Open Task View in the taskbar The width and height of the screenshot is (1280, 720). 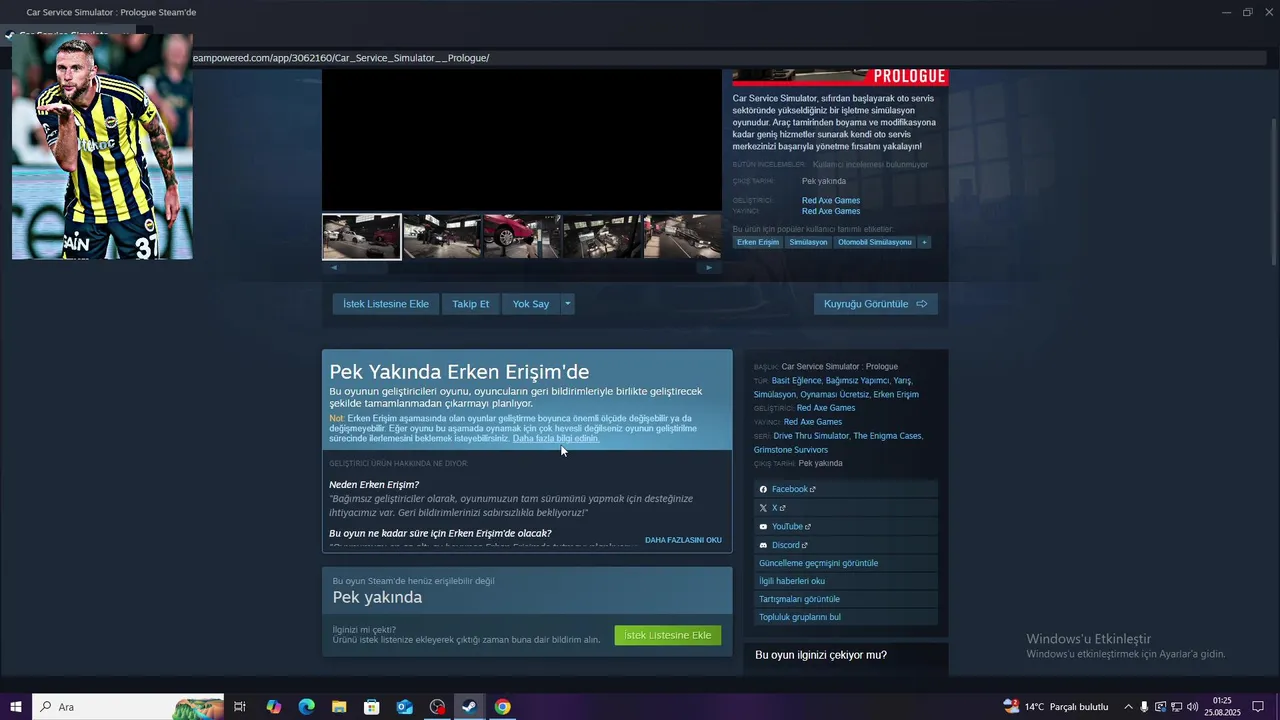click(x=240, y=707)
